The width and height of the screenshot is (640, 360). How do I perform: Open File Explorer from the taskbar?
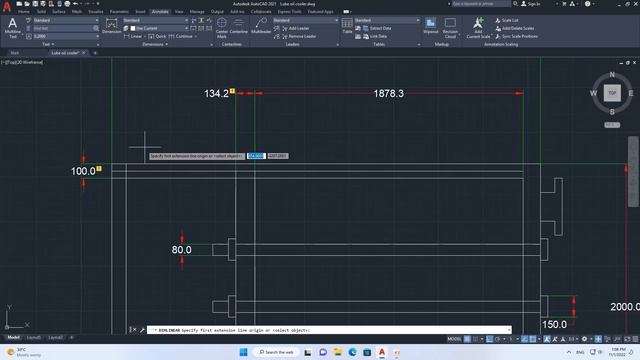pos(338,352)
